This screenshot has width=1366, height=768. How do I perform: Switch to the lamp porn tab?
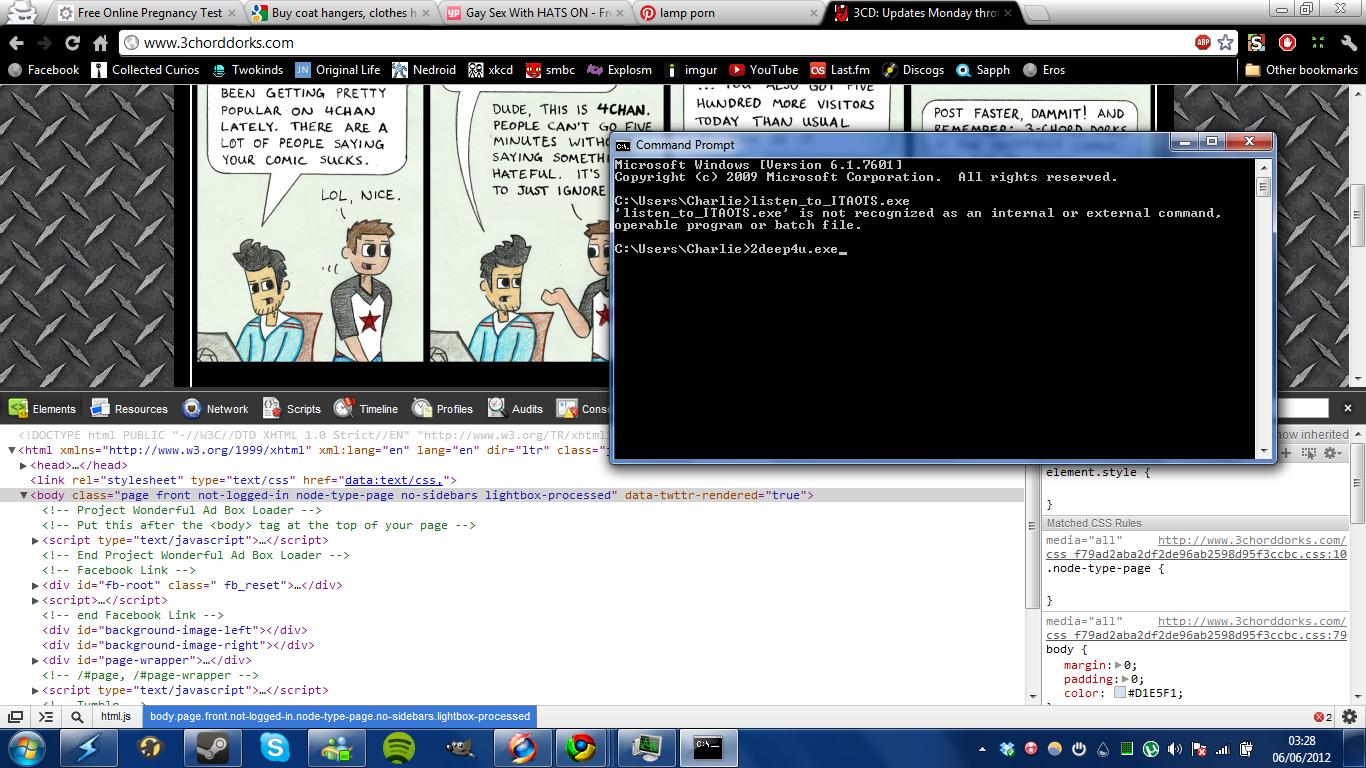[731, 14]
